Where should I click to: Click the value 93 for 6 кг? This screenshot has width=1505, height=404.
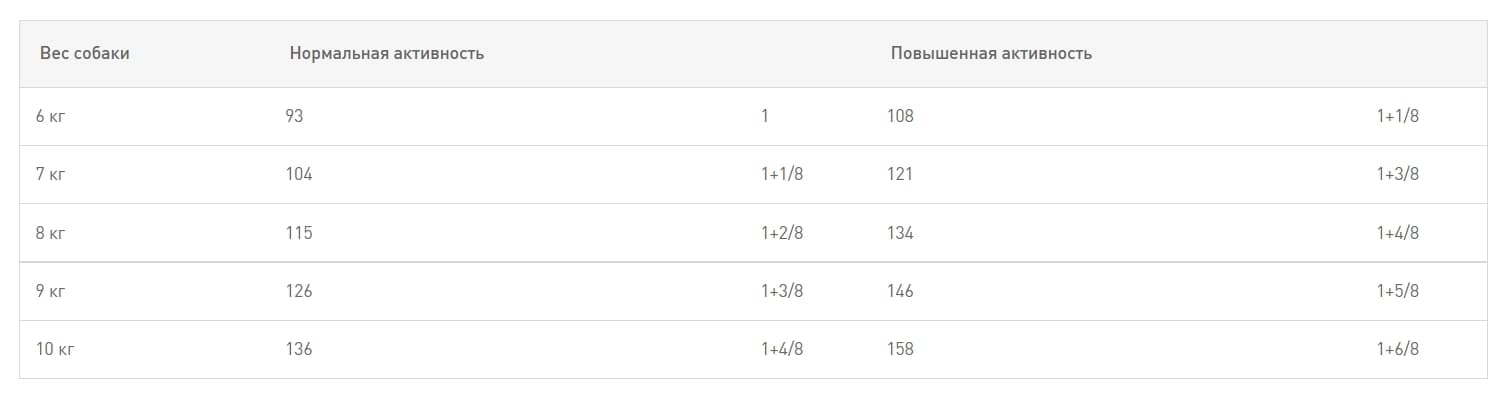point(294,116)
